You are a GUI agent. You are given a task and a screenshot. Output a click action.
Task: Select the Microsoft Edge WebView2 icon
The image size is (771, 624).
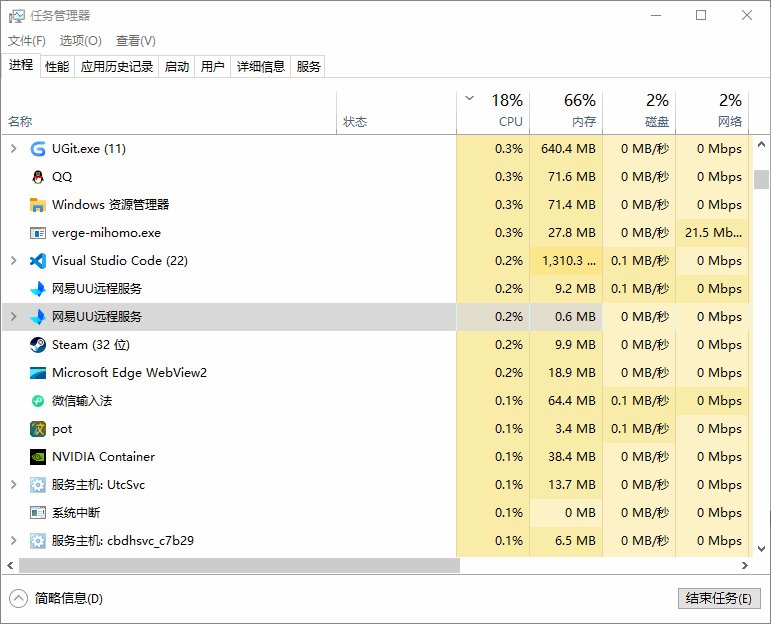[38, 373]
